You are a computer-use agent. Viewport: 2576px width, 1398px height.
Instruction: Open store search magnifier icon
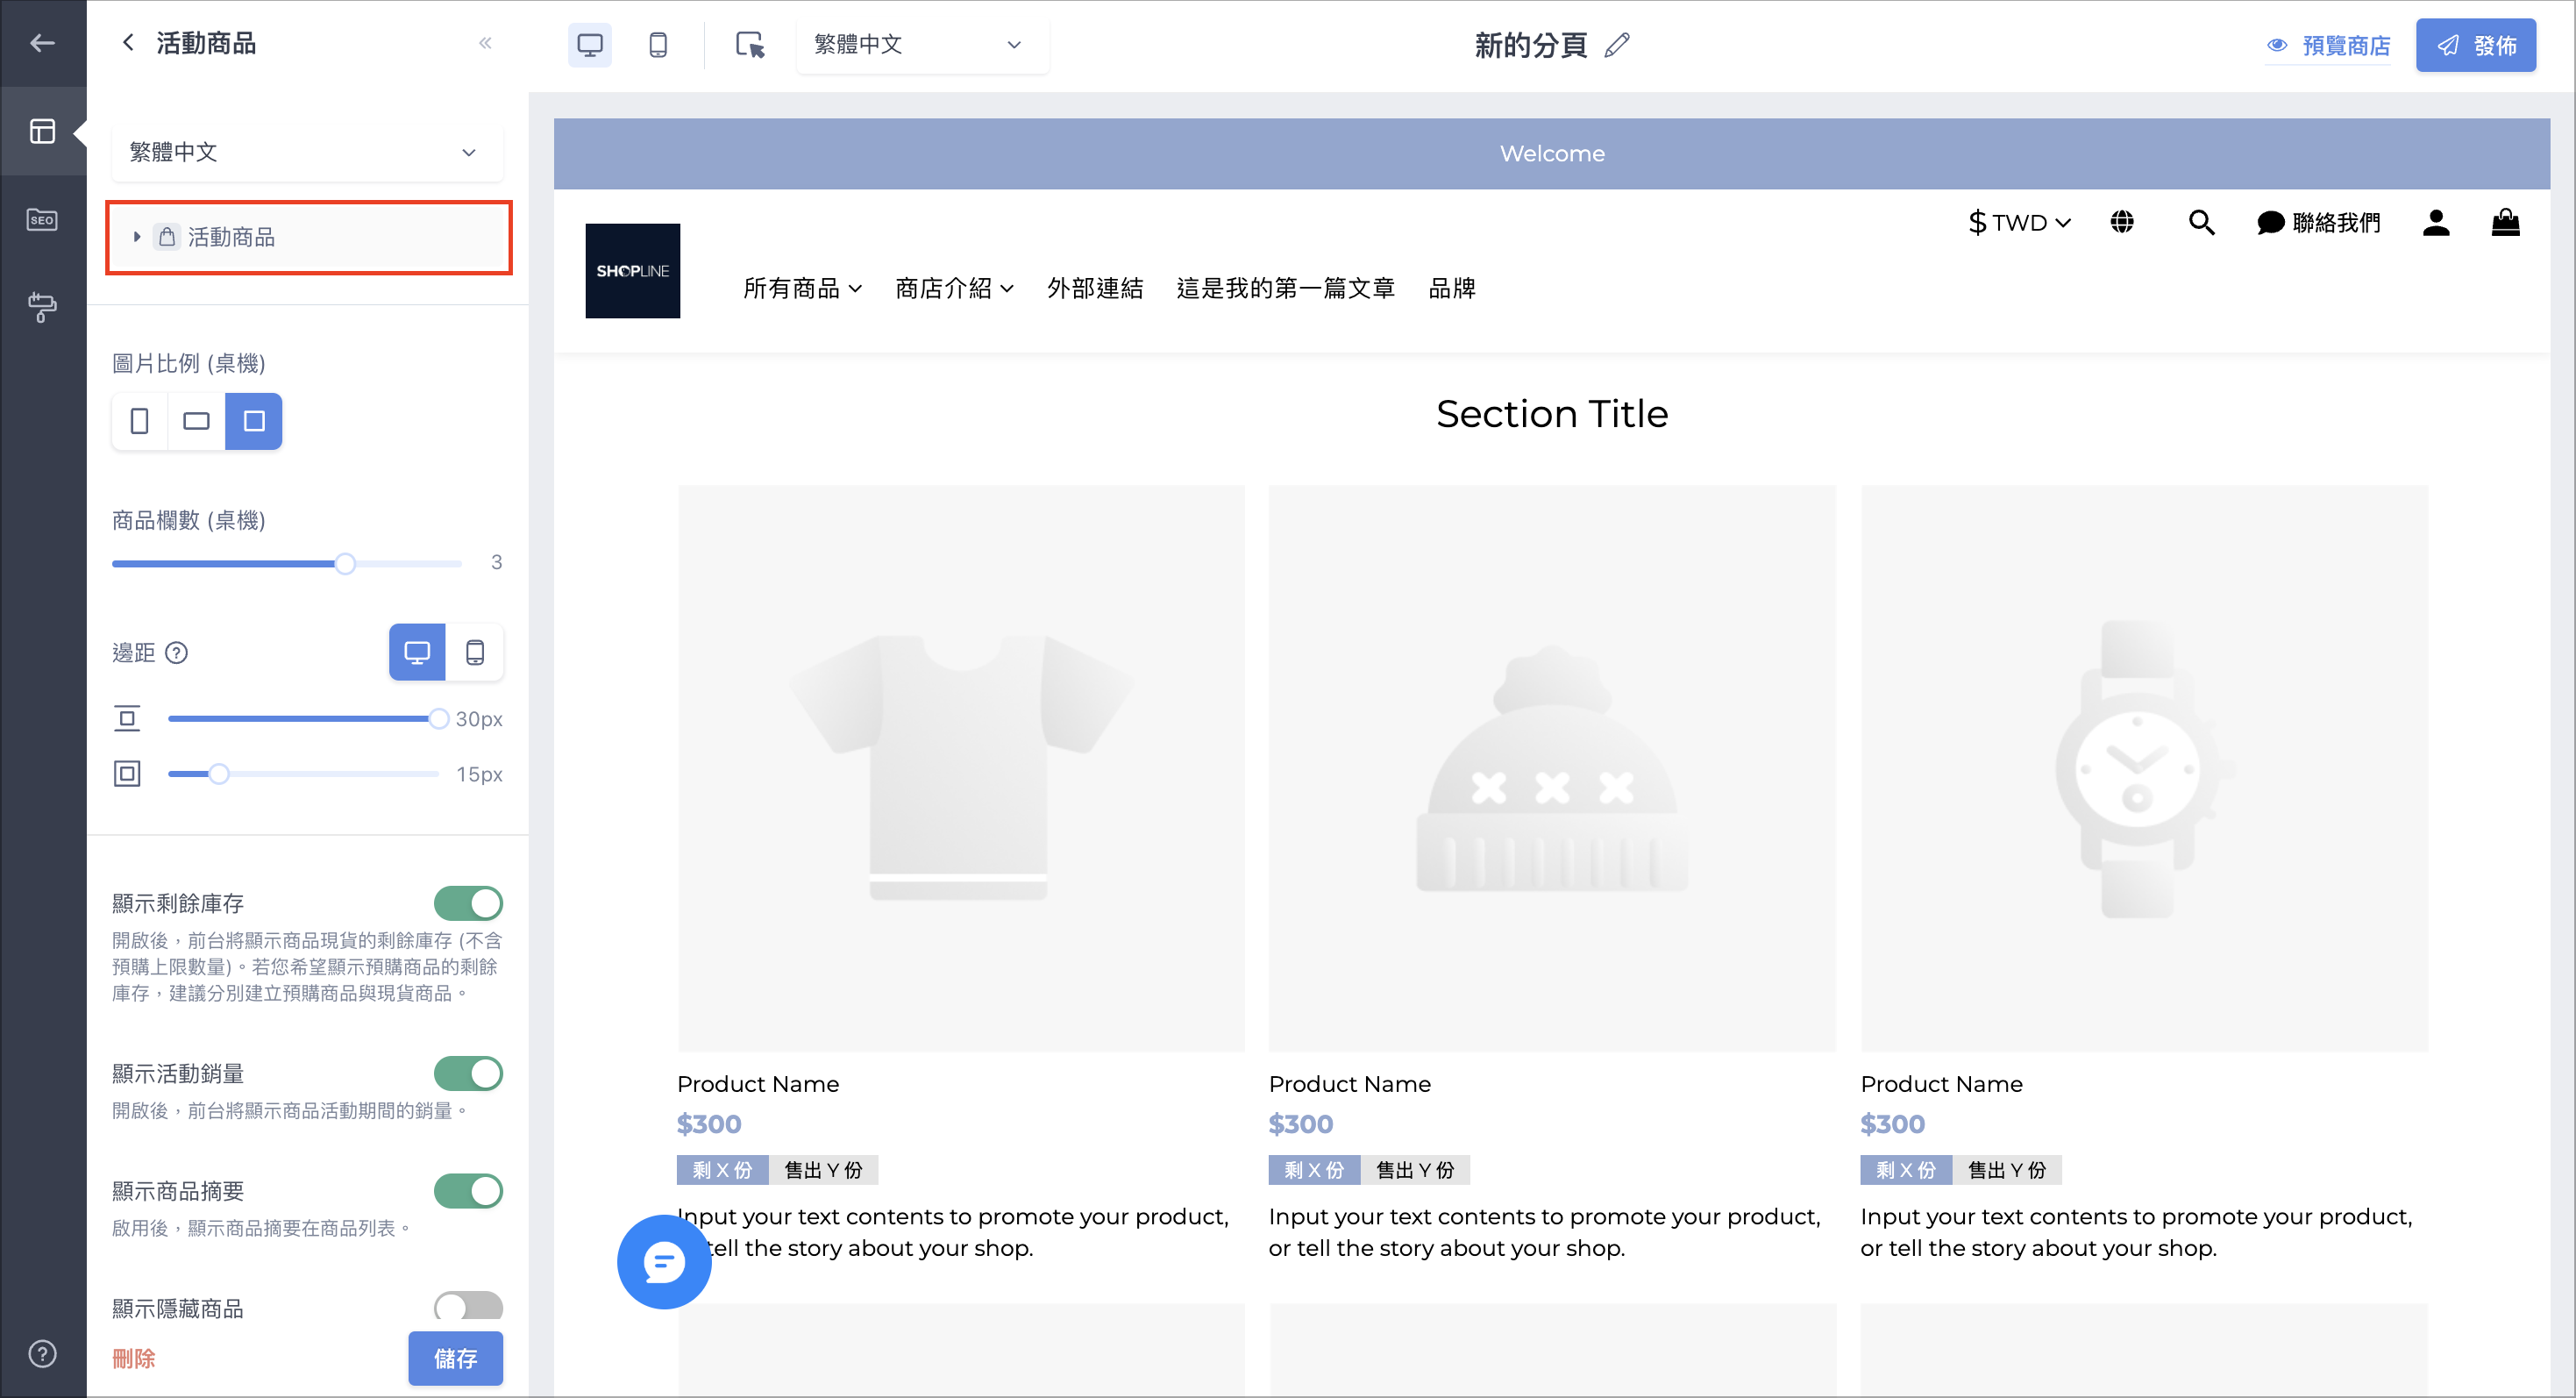click(x=2201, y=222)
